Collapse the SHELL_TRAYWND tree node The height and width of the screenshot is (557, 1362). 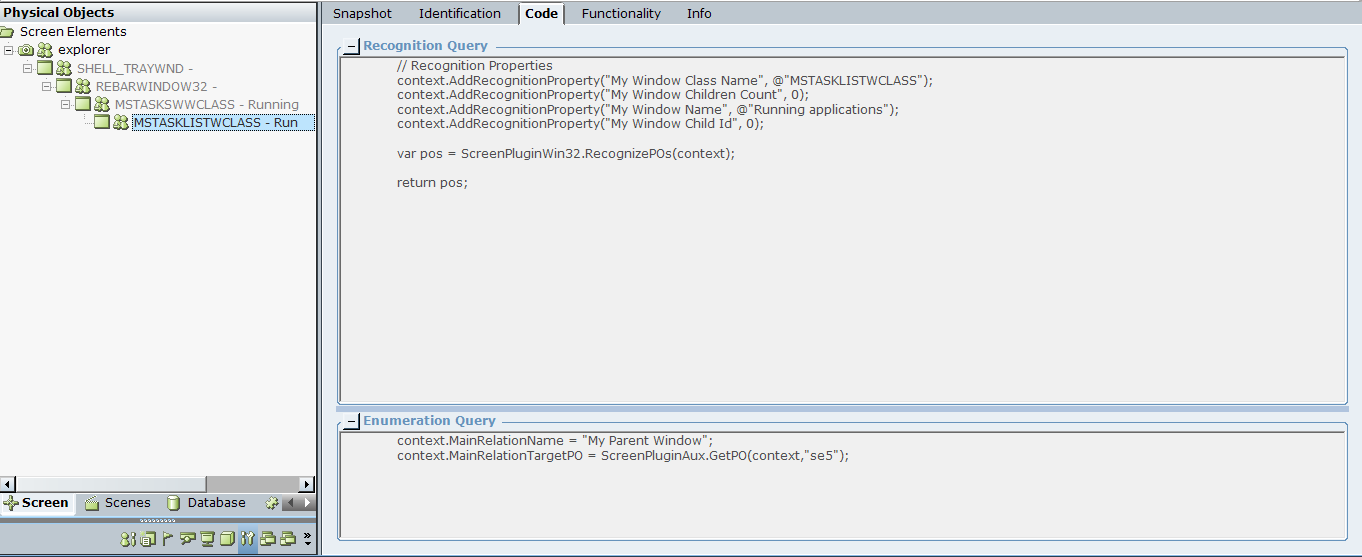[x=28, y=68]
